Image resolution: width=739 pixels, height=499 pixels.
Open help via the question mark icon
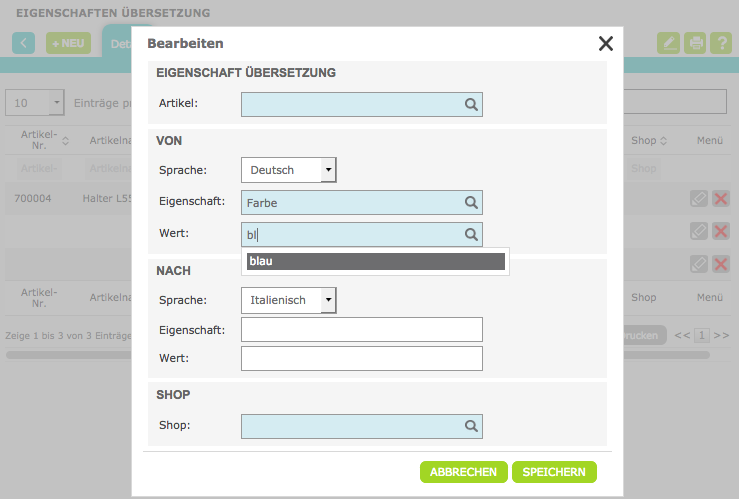[x=722, y=43]
